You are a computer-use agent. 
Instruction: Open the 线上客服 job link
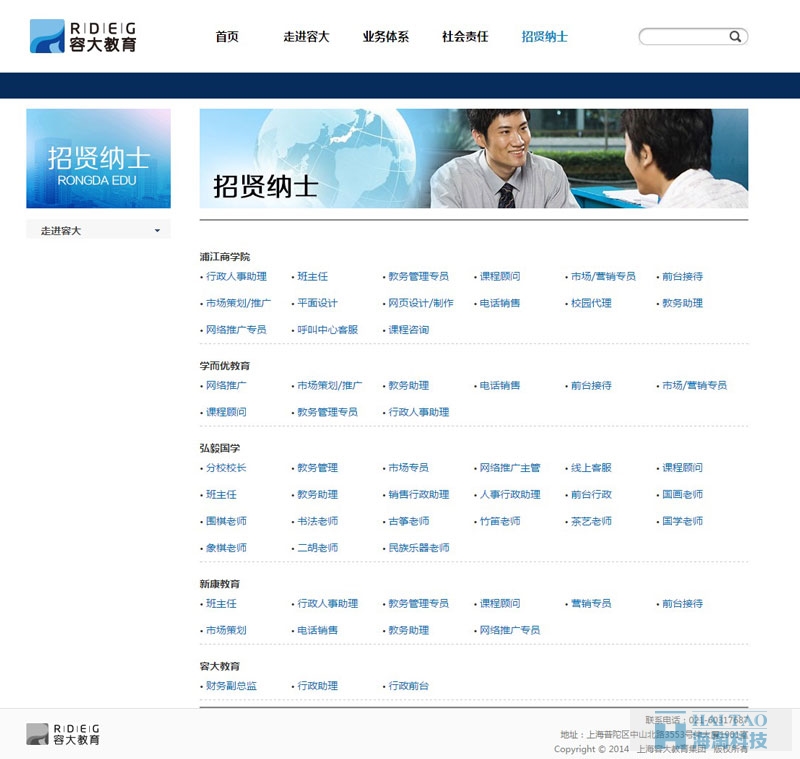click(x=591, y=468)
